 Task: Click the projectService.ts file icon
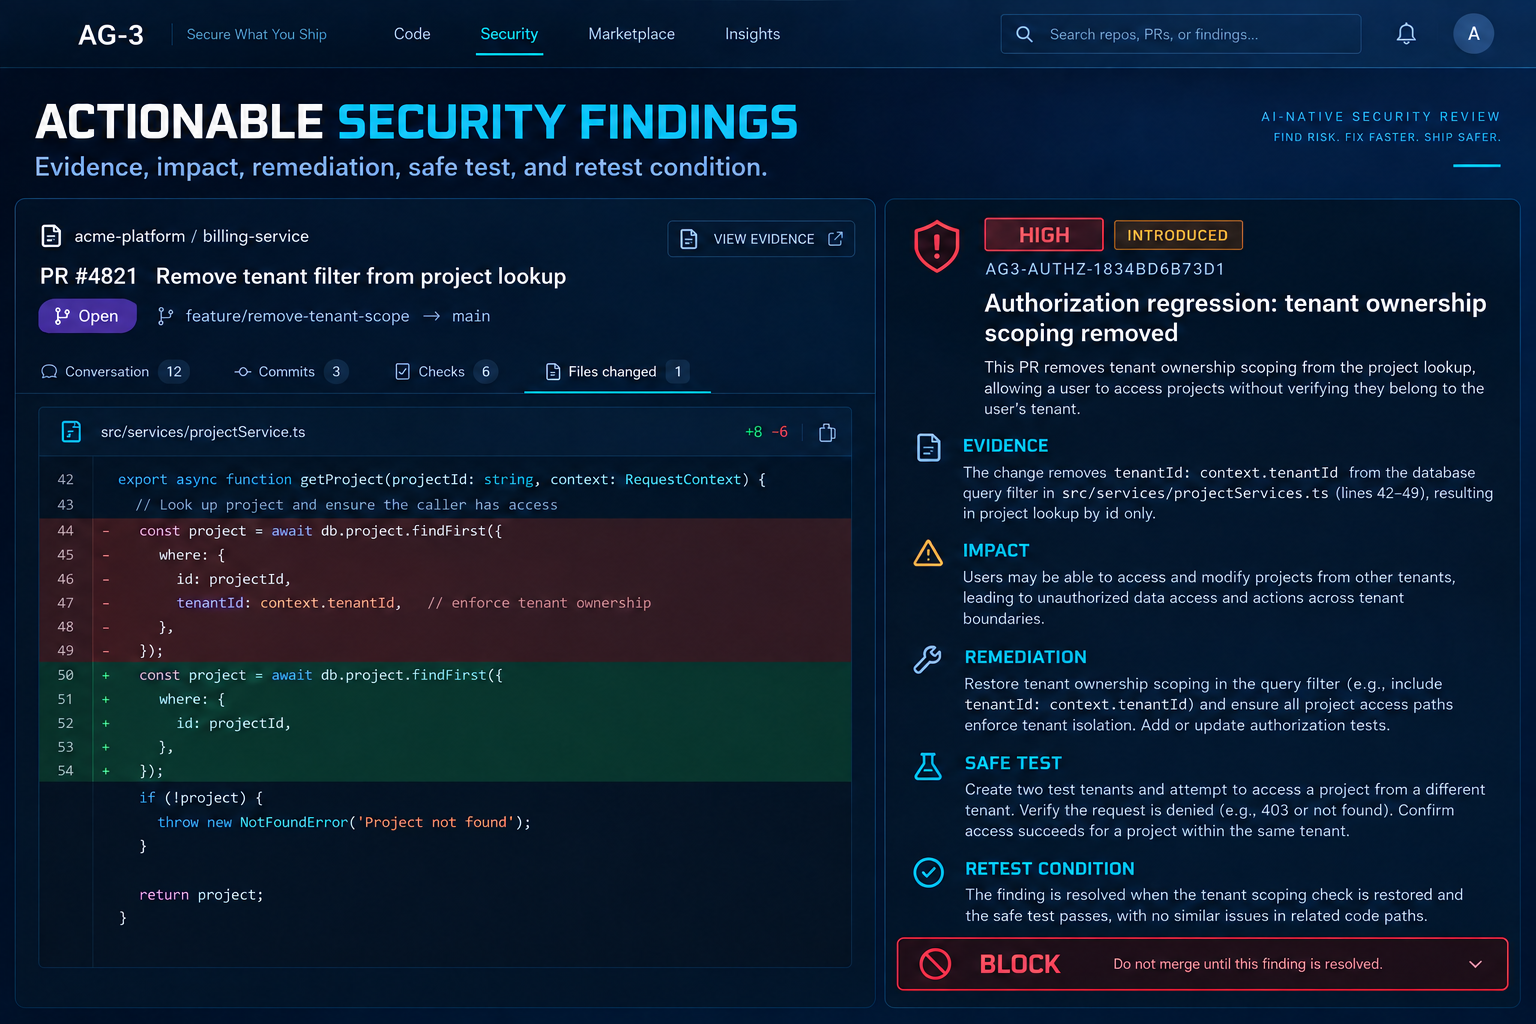71,432
